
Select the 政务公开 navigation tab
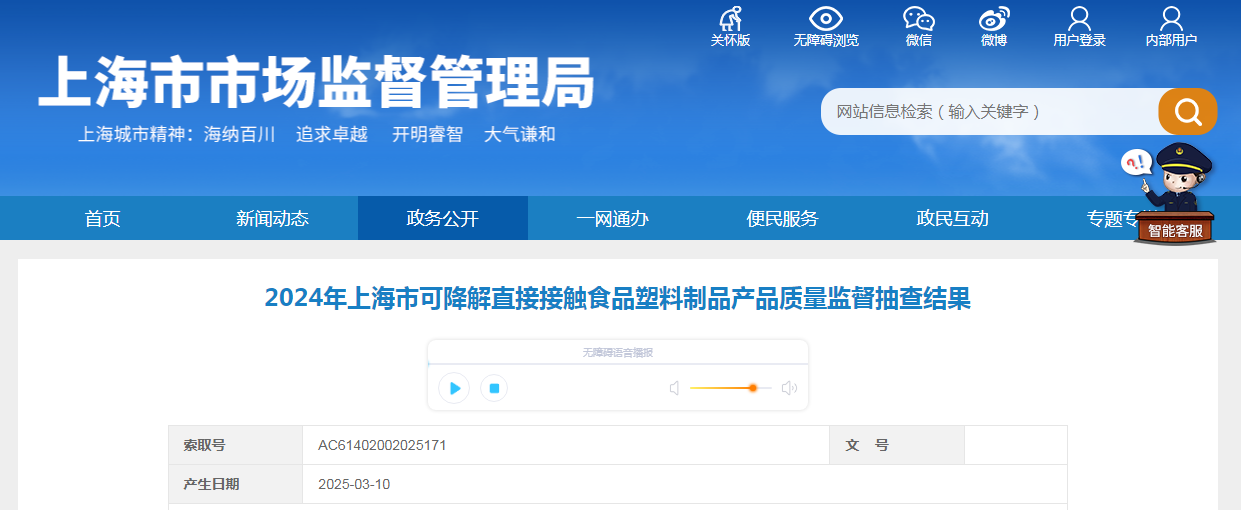(x=443, y=219)
